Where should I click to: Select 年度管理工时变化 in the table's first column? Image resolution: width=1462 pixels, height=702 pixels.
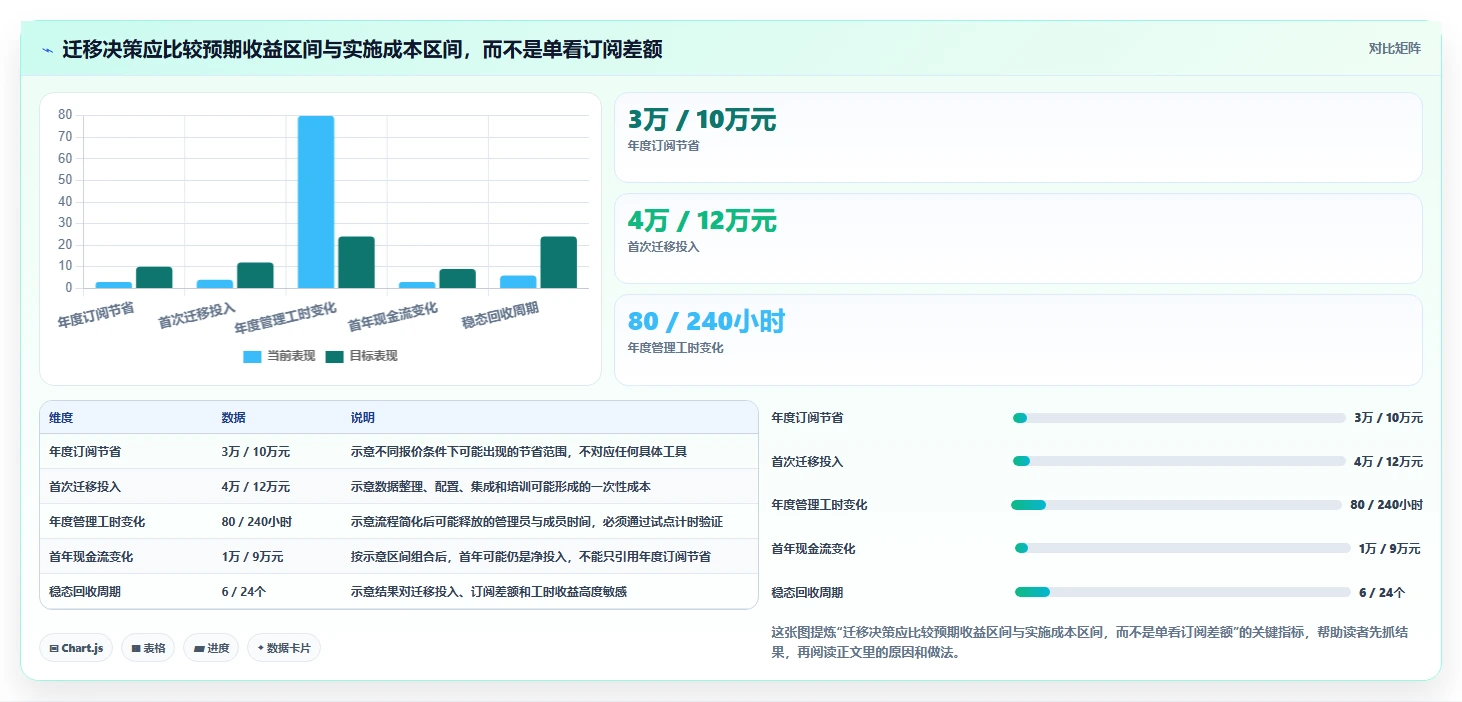[x=97, y=522]
